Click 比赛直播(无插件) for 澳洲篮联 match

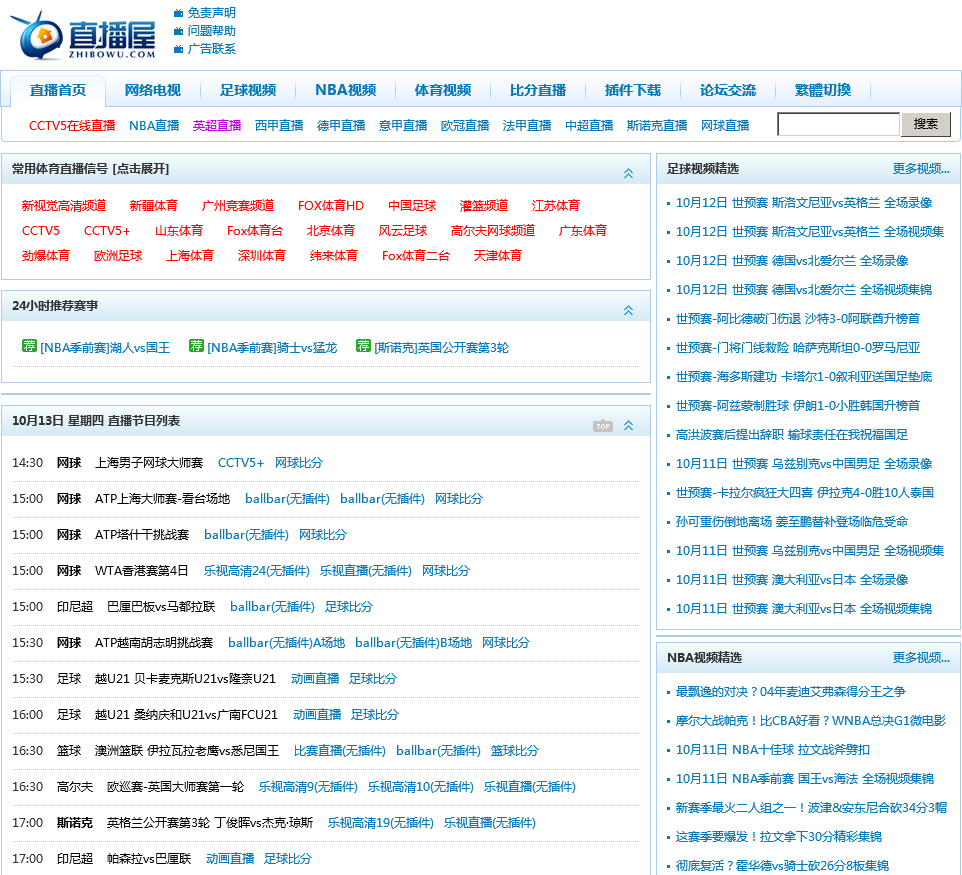pos(340,750)
